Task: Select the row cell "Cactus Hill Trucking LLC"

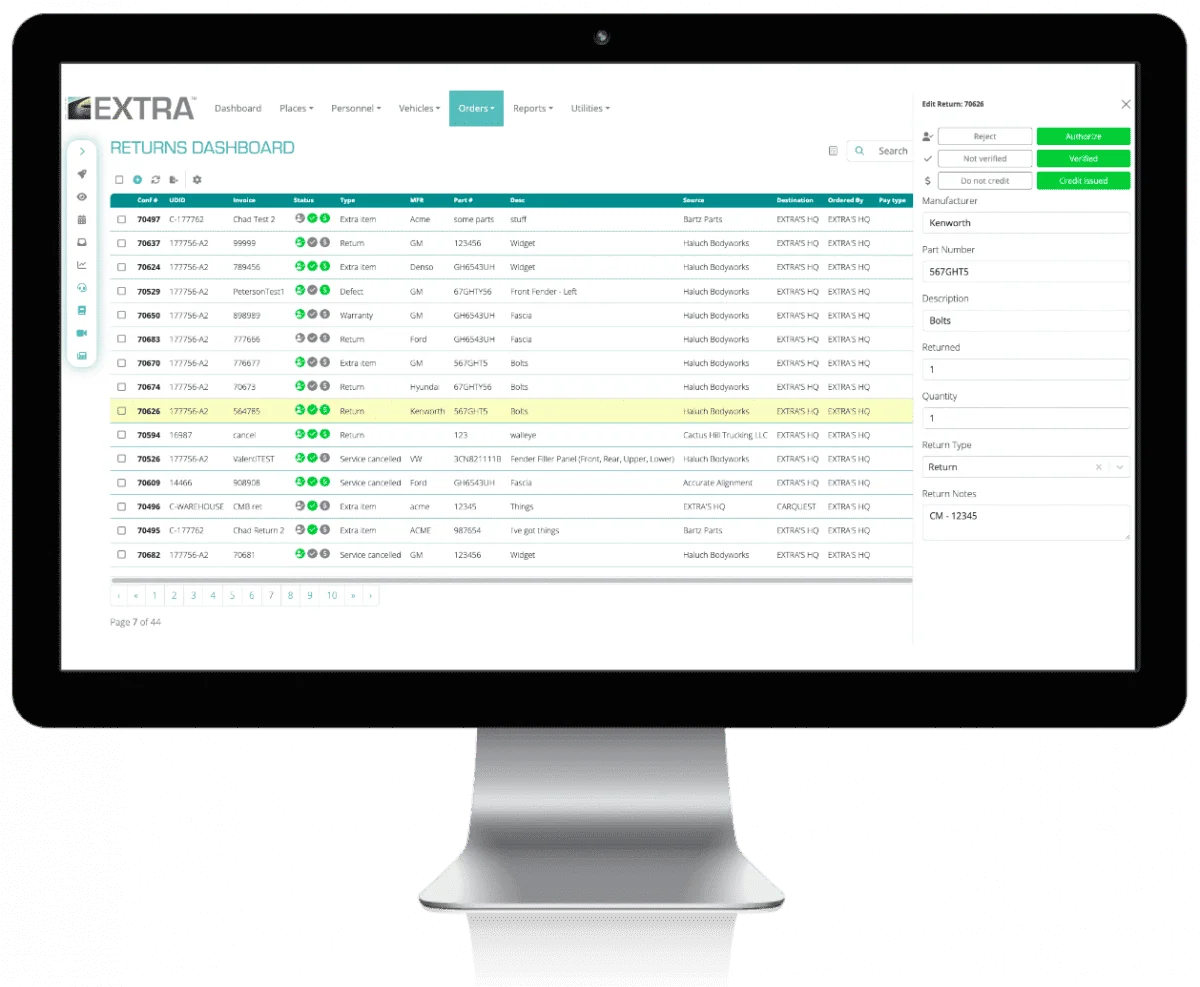Action: click(725, 435)
